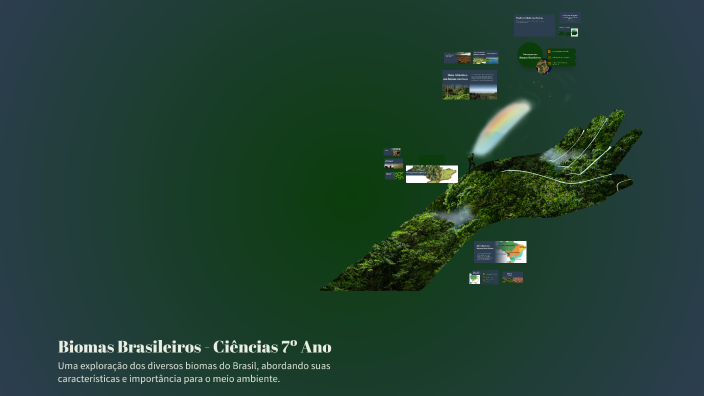Click the subtitle beginning "Uma exploração dos diversos biomas"
The image size is (704, 396).
pyautogui.click(x=194, y=372)
